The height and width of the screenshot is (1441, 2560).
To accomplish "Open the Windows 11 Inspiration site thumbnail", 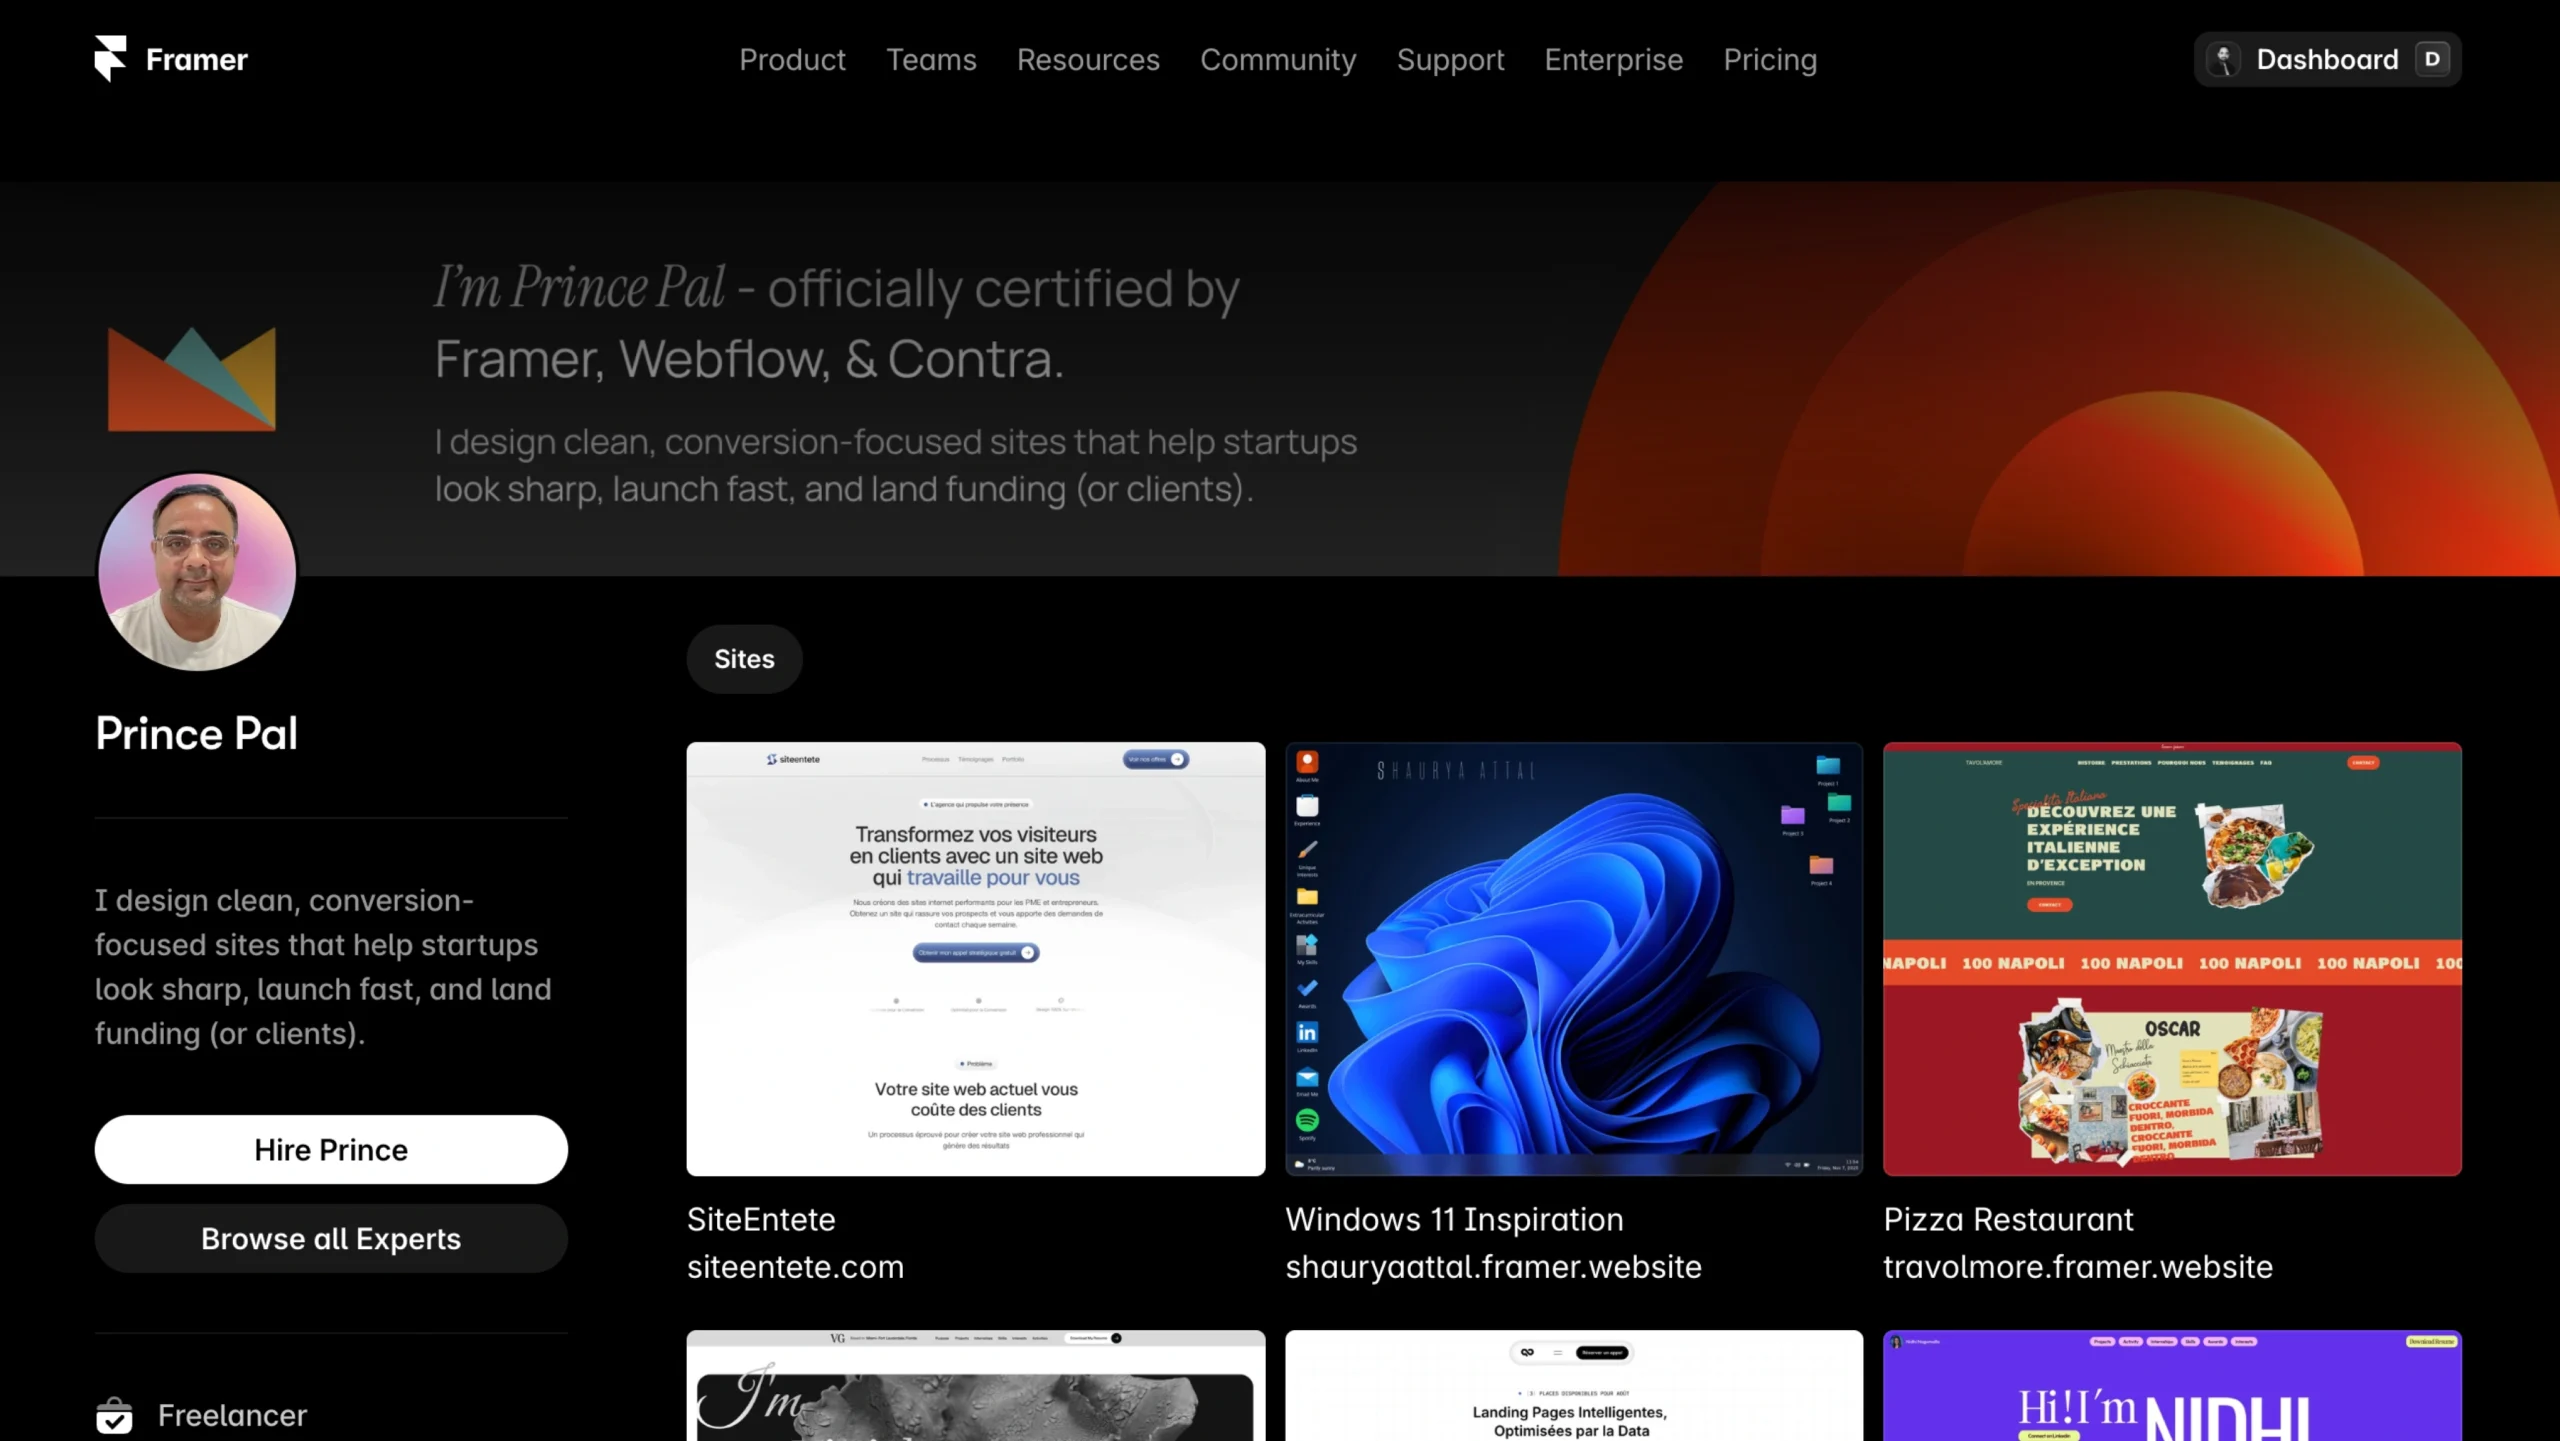I will coord(1573,960).
